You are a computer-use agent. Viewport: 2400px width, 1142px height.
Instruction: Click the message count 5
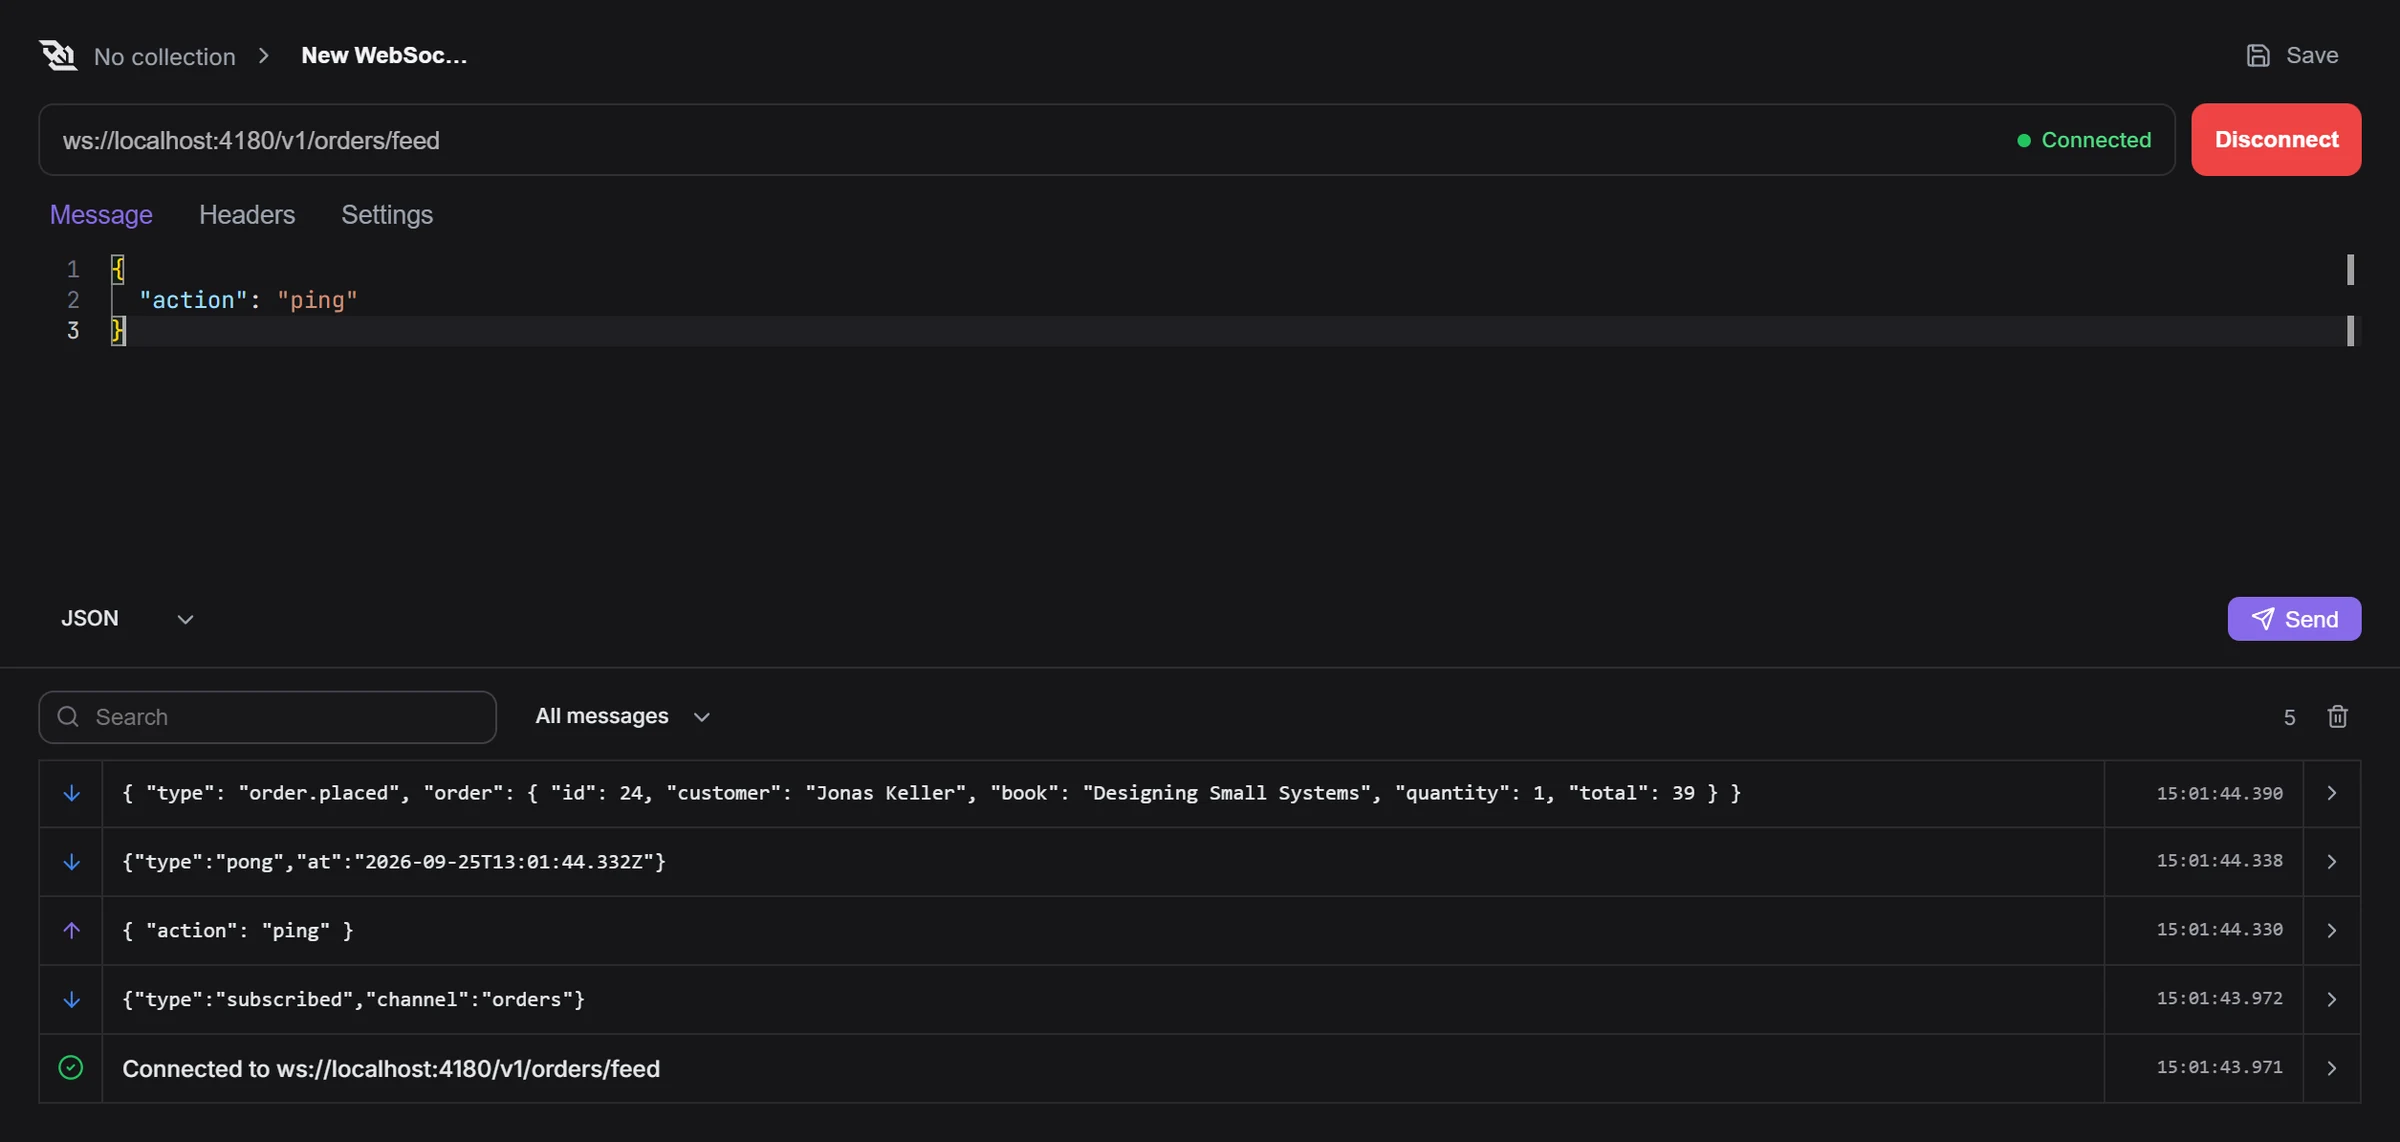click(x=2289, y=717)
